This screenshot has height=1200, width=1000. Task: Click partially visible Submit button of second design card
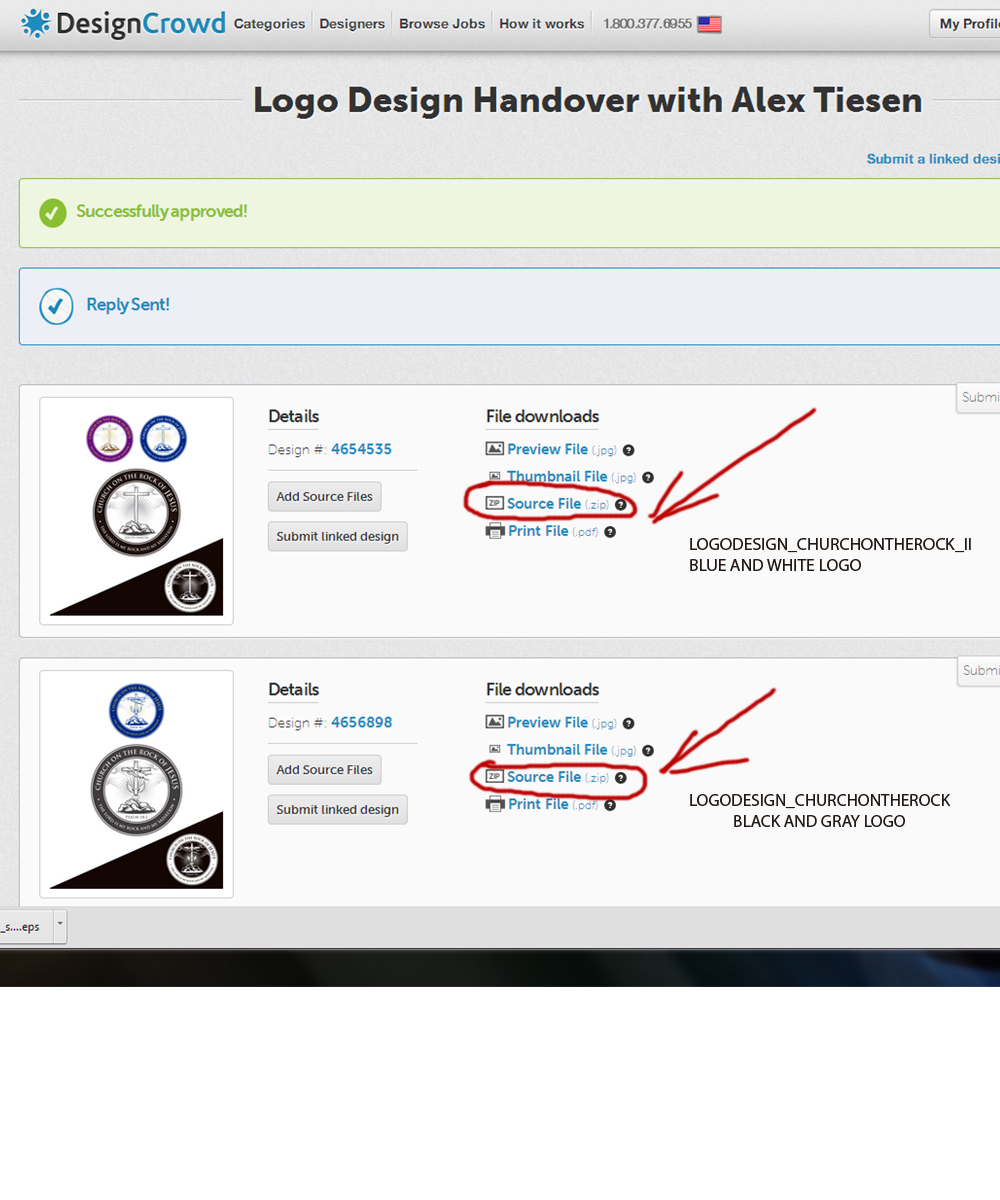(x=980, y=670)
